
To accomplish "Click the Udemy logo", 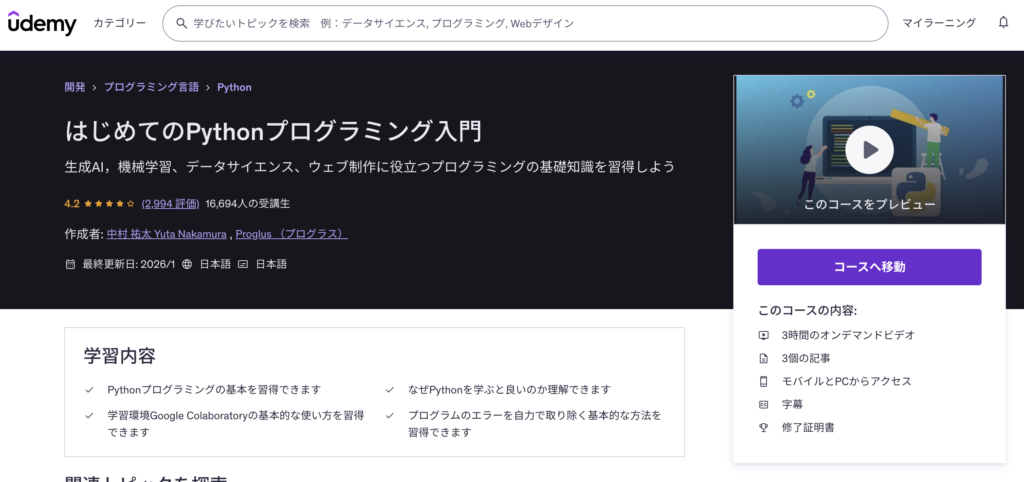I will (42, 23).
